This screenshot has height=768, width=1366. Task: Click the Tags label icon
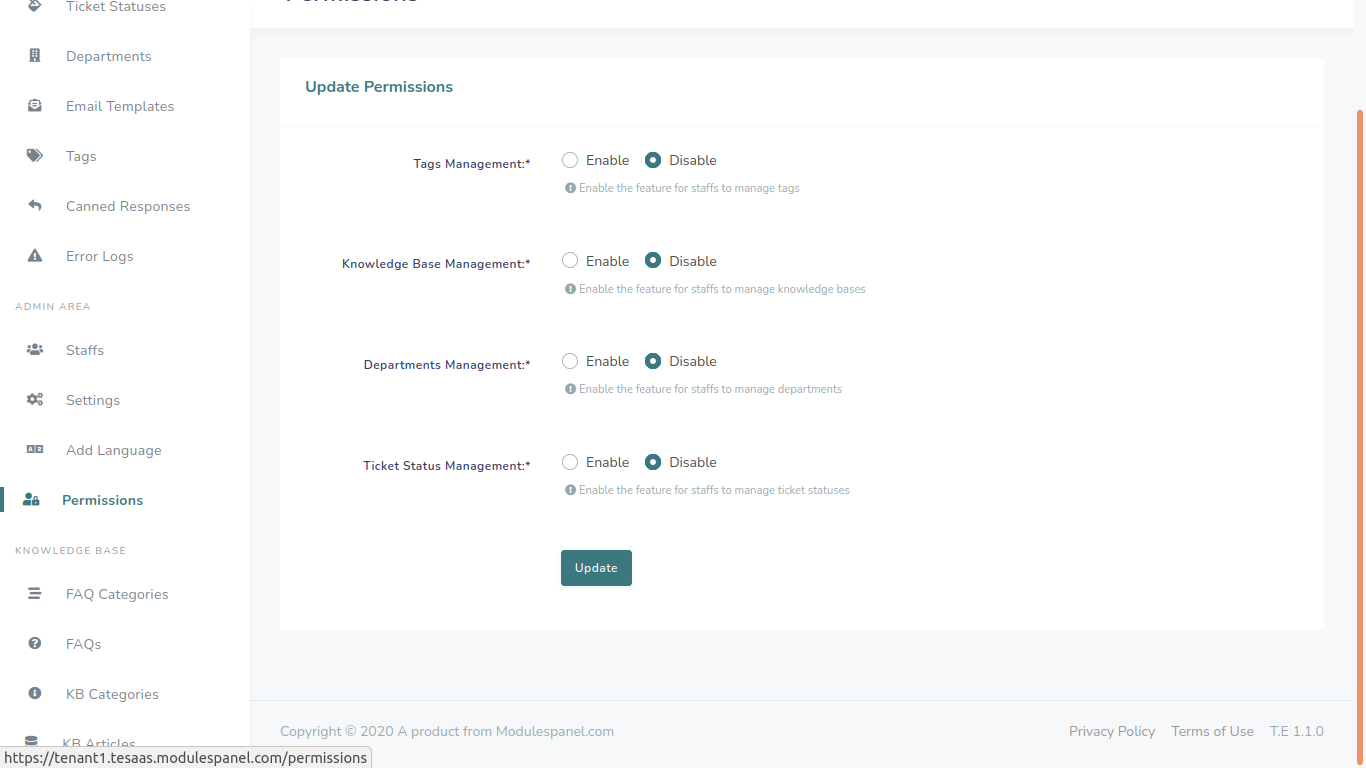click(34, 155)
